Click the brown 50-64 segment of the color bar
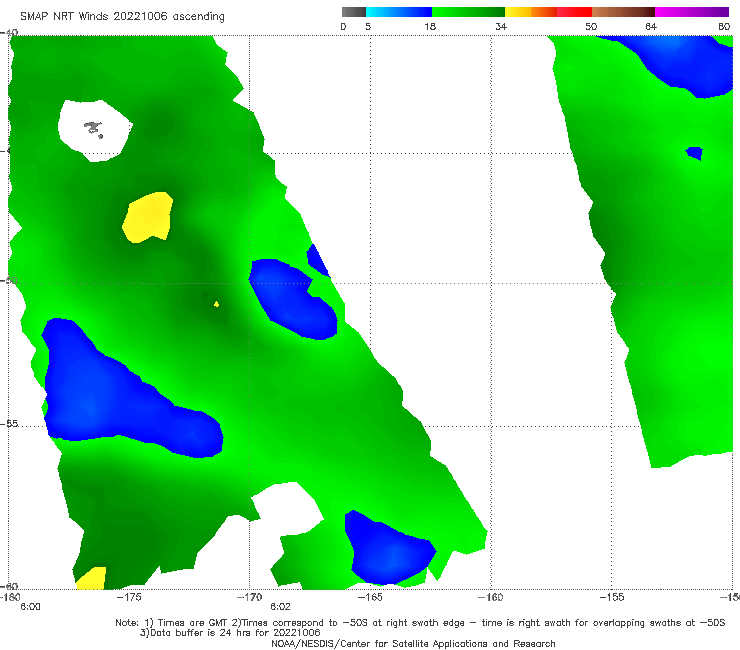Image resolution: width=740 pixels, height=650 pixels. [x=623, y=12]
